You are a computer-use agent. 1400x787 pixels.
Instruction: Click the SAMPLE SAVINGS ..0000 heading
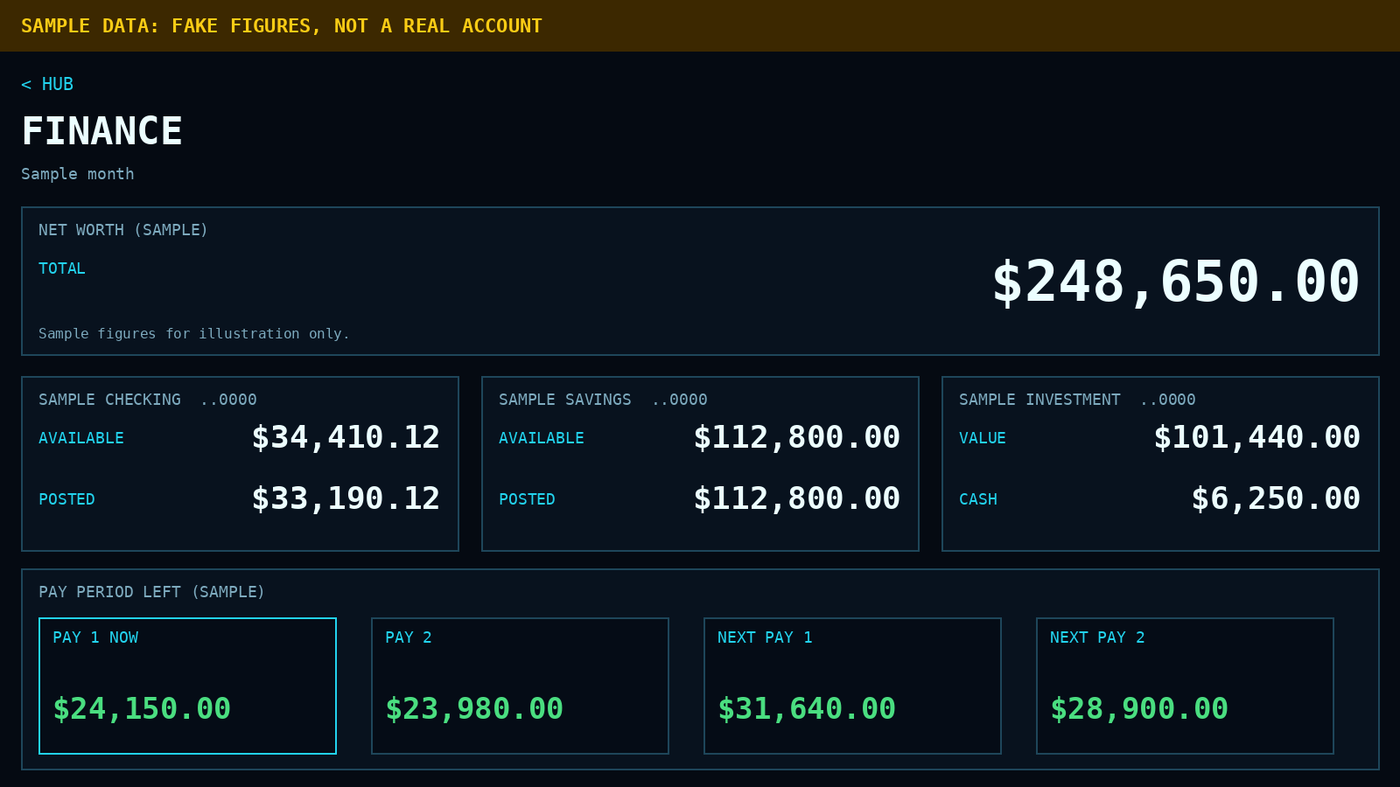click(603, 400)
